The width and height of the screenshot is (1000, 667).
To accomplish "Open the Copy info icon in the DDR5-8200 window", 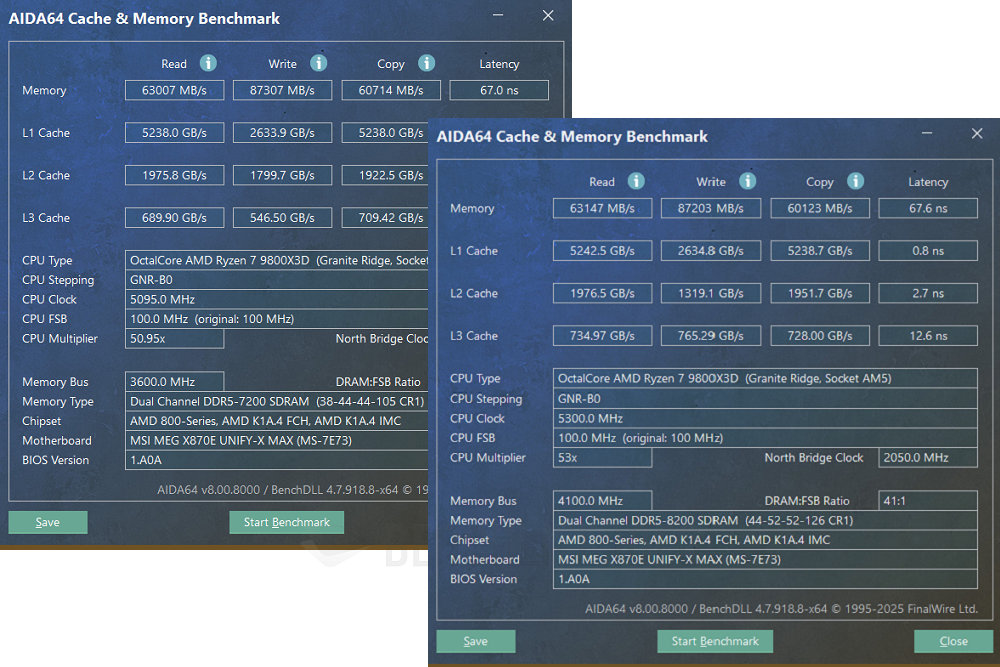I will click(855, 181).
